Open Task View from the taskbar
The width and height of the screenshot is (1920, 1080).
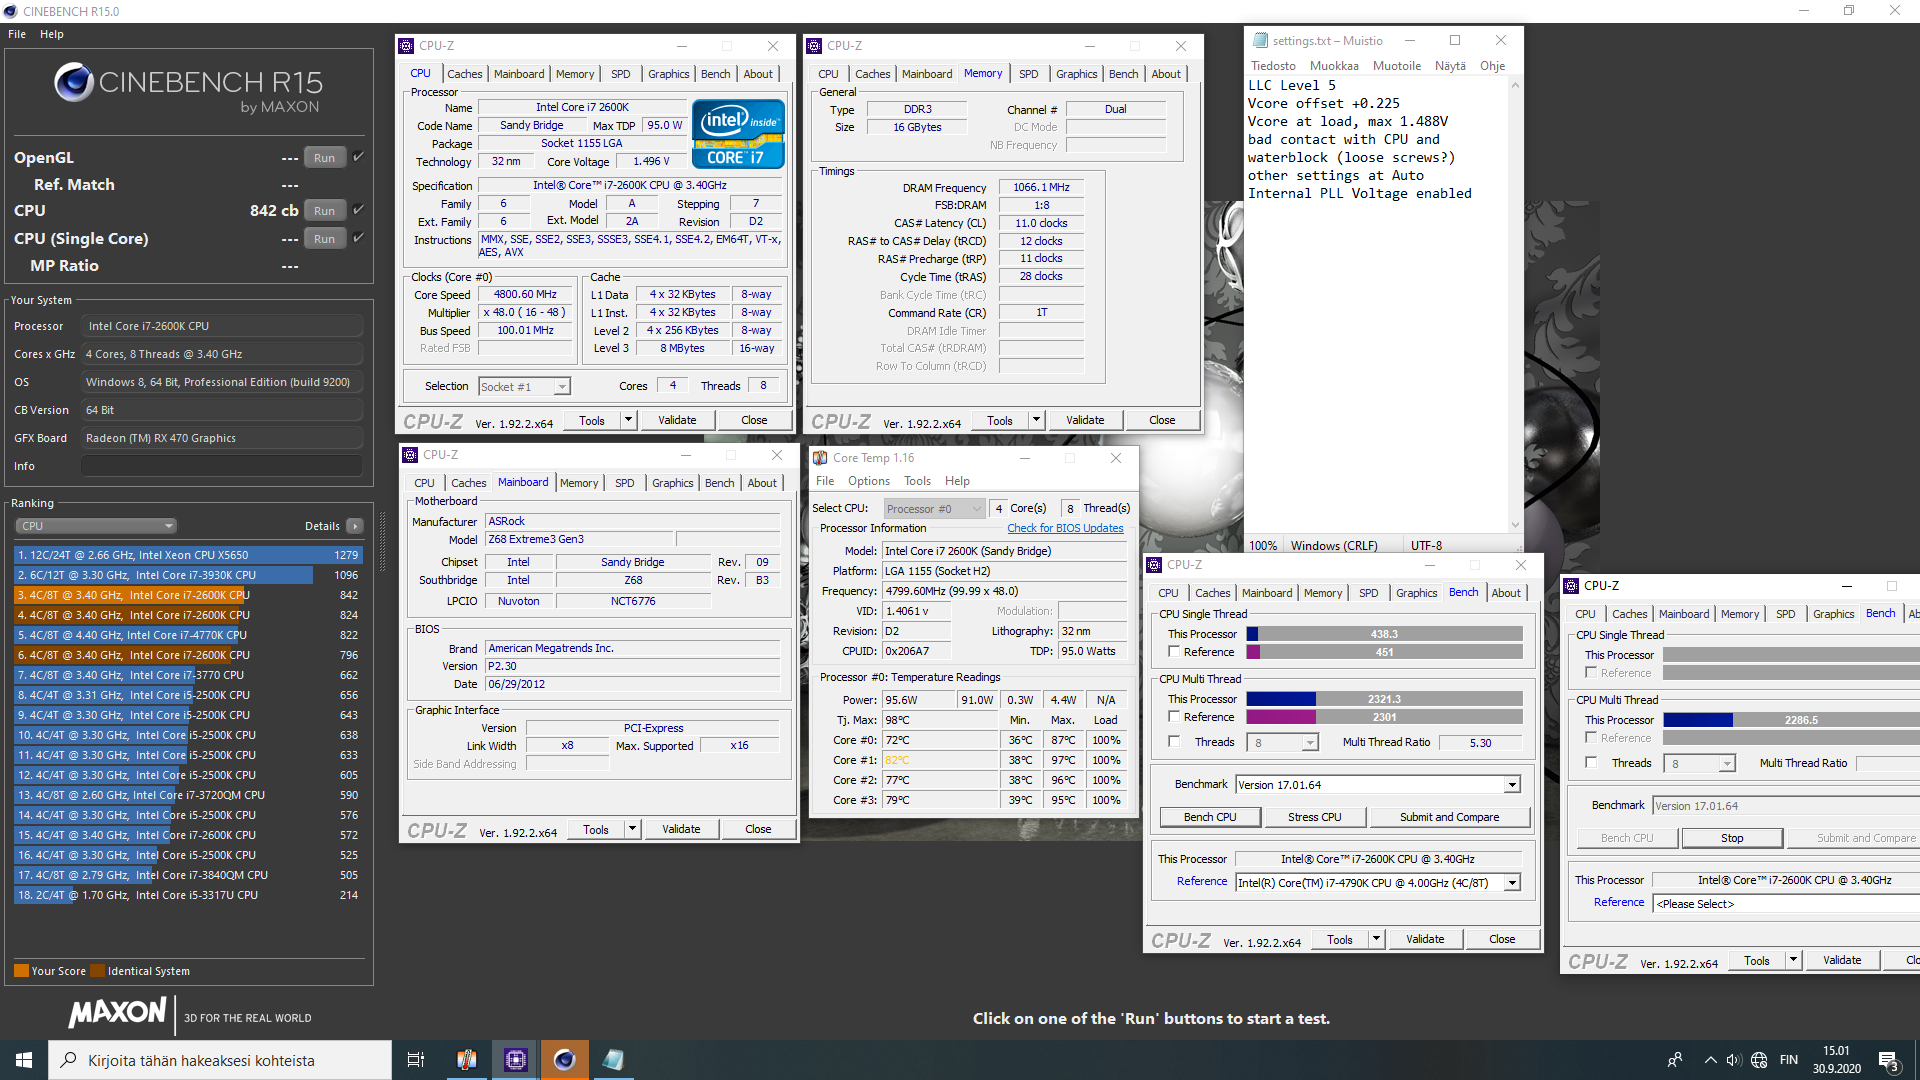coord(416,1060)
